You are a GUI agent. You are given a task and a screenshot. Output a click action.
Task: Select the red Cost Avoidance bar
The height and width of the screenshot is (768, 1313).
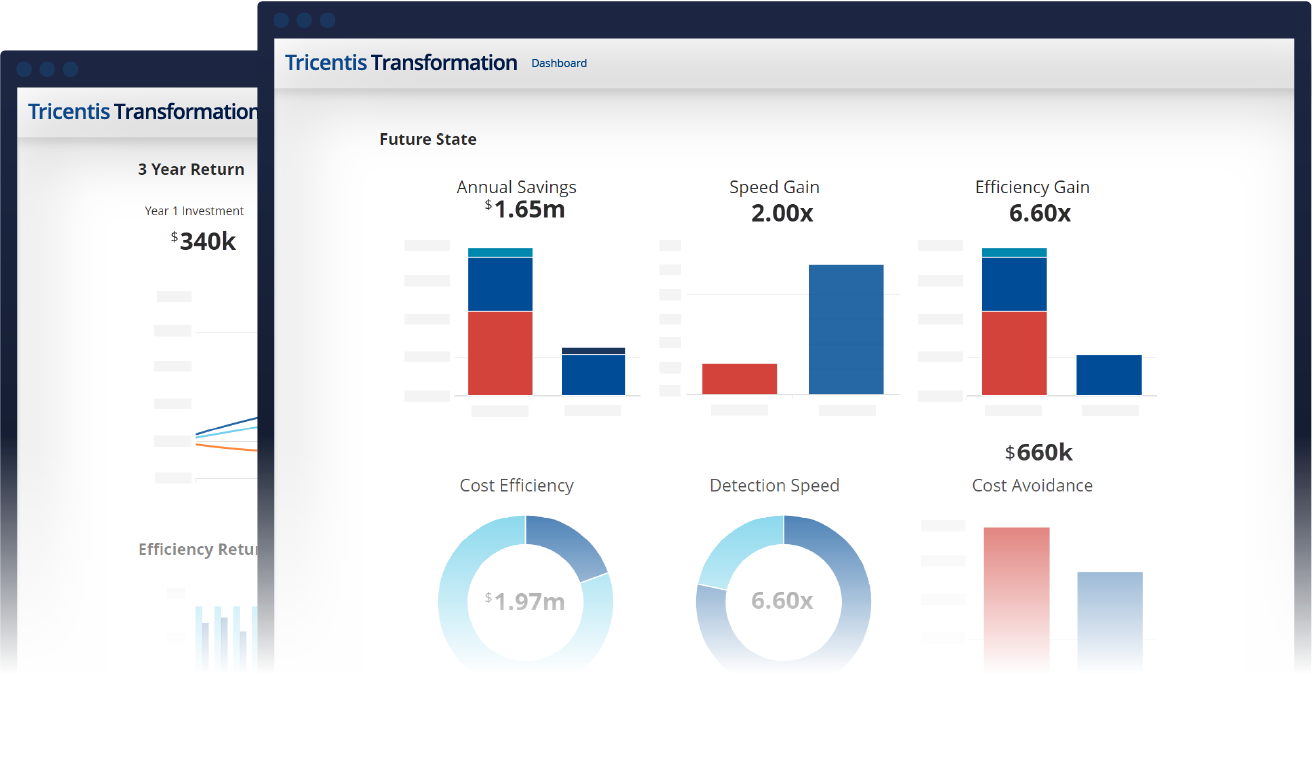pos(1016,599)
